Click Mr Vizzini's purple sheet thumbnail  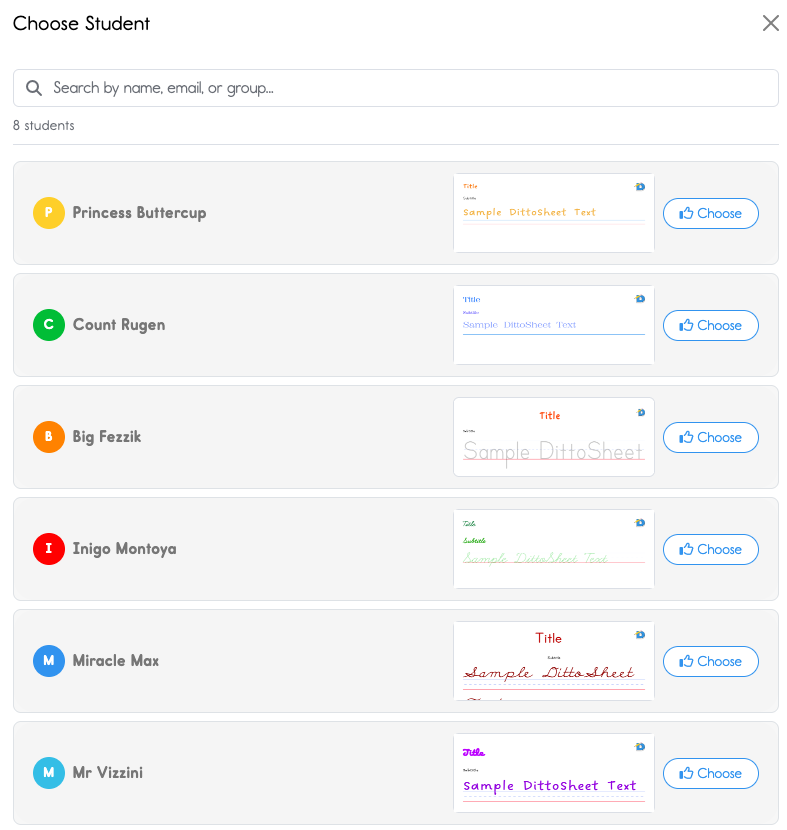pyautogui.click(x=553, y=773)
